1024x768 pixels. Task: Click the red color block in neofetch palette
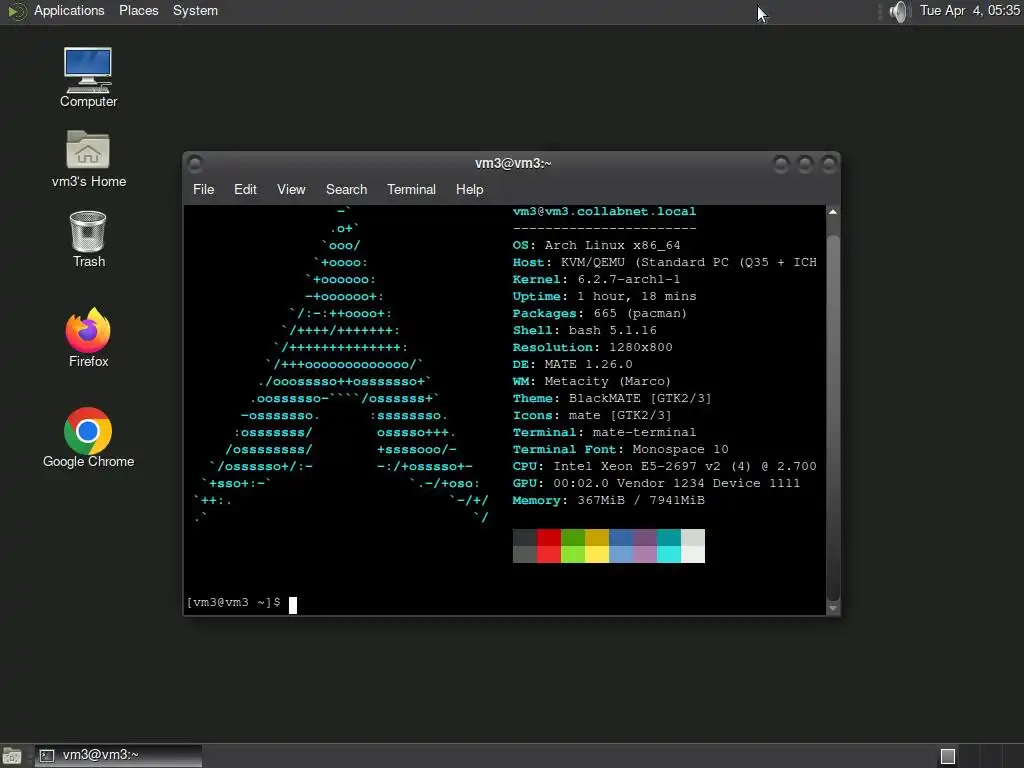(x=549, y=545)
